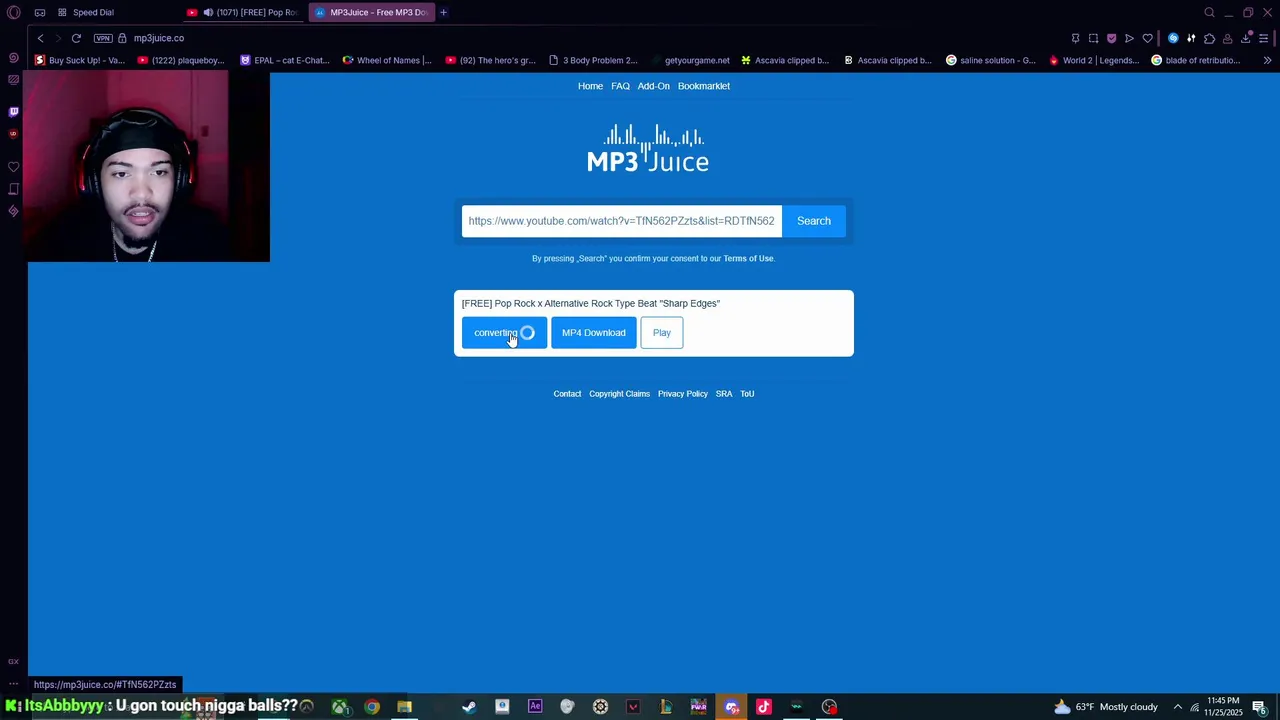Reload the mp3juice page
The width and height of the screenshot is (1280, 720).
pyautogui.click(x=76, y=38)
